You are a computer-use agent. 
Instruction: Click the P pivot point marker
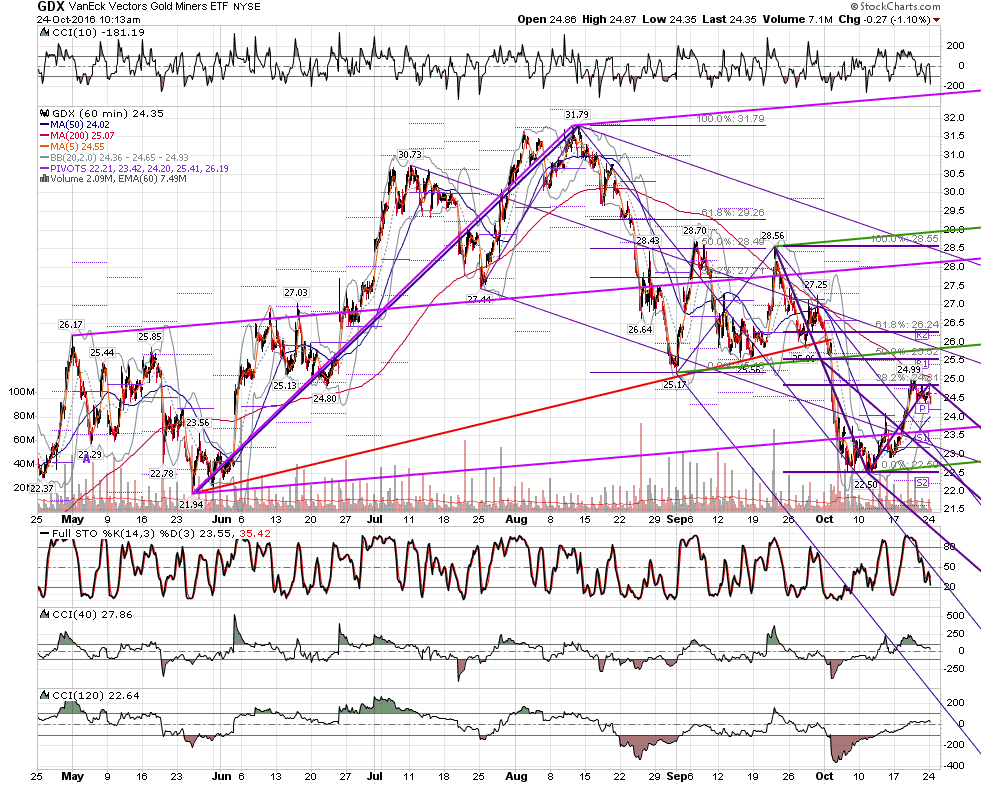click(x=922, y=409)
